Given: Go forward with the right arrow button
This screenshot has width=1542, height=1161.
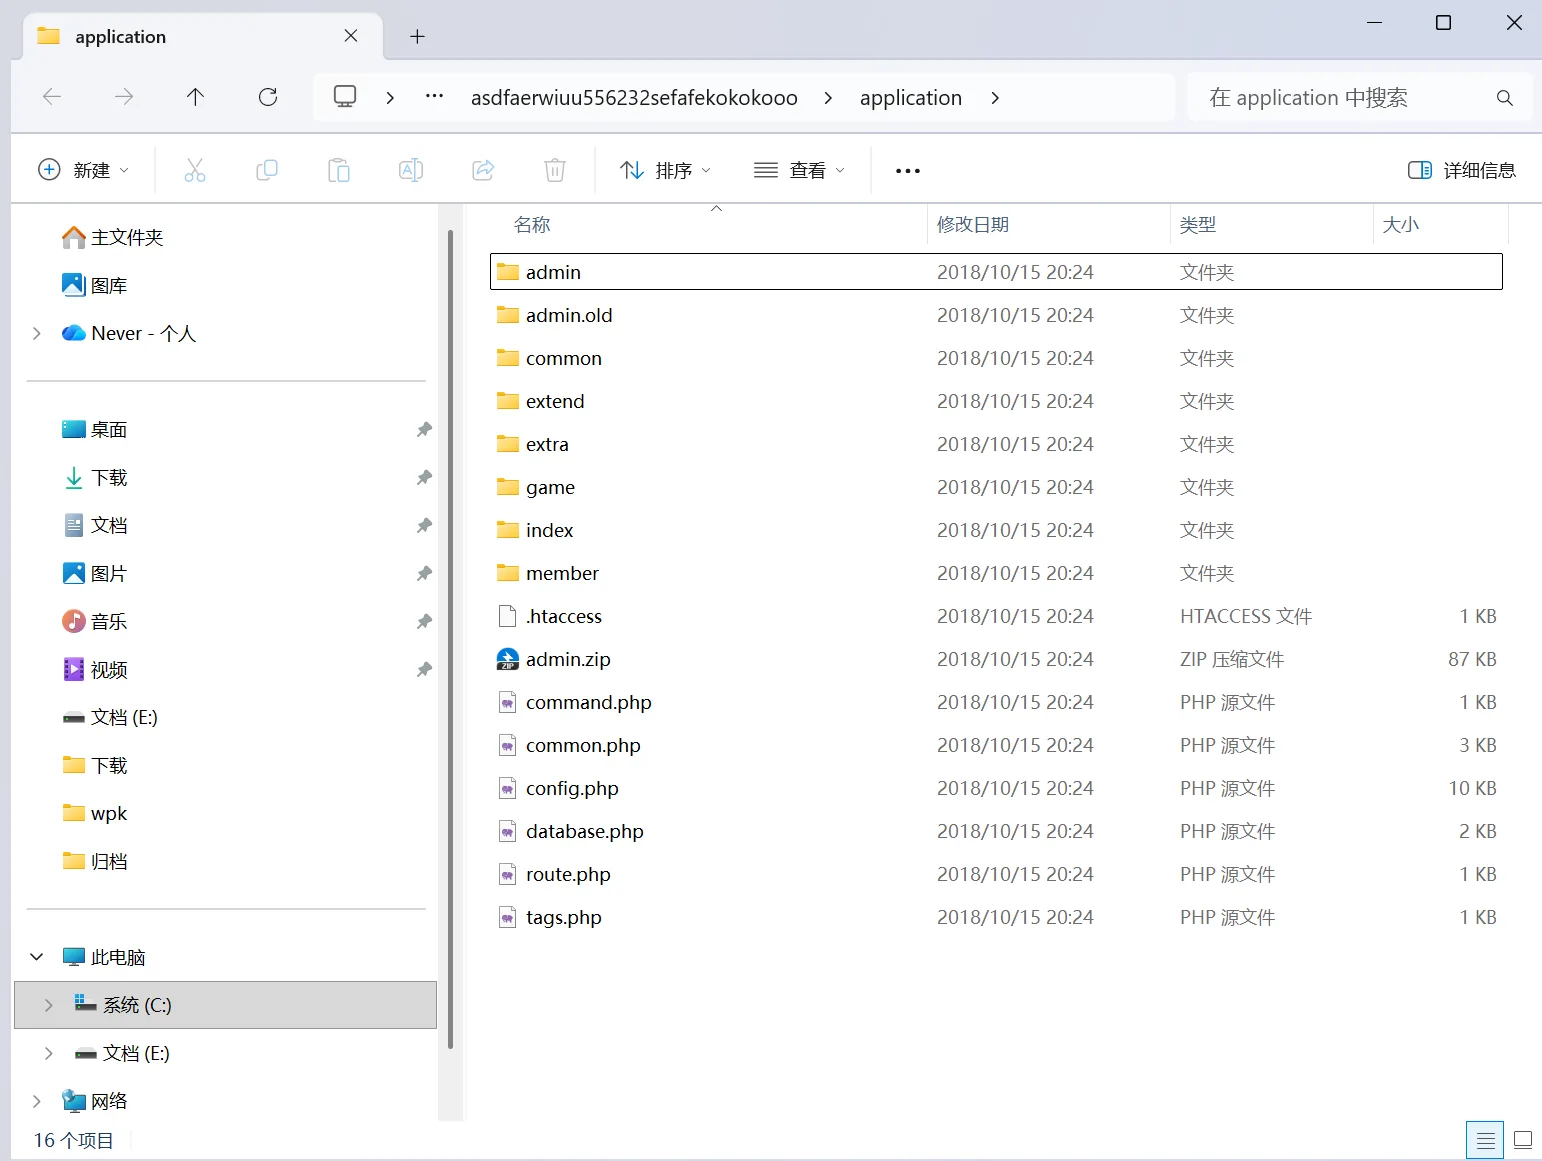Looking at the screenshot, I should [x=124, y=97].
